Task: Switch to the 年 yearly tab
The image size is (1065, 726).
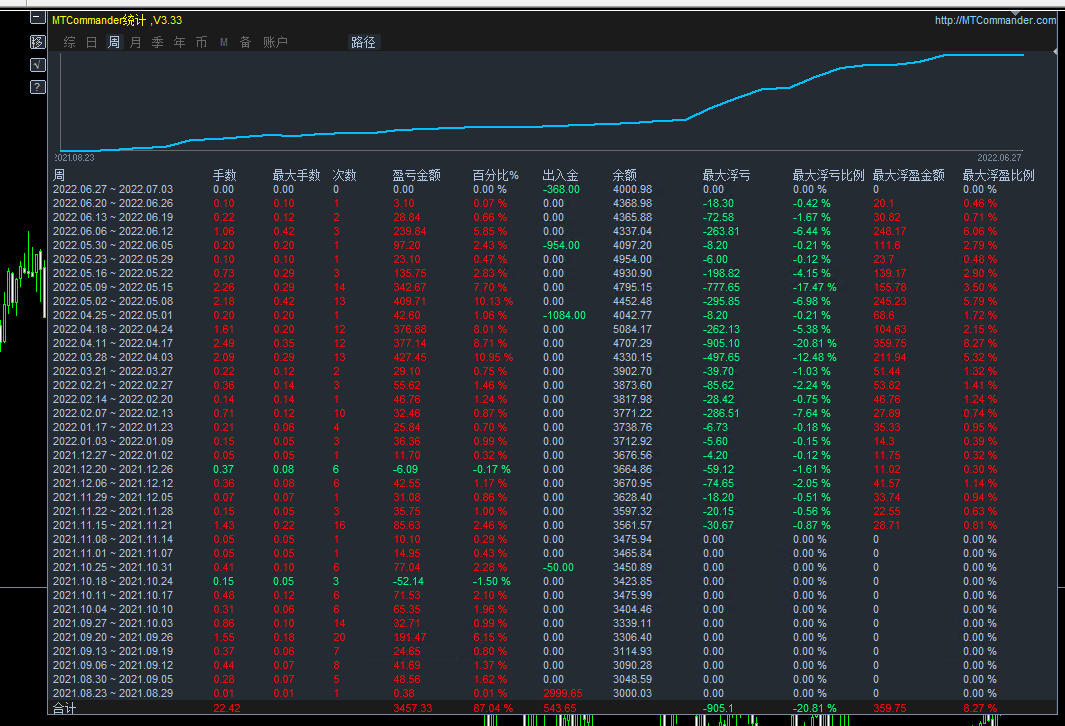Action: pyautogui.click(x=179, y=42)
